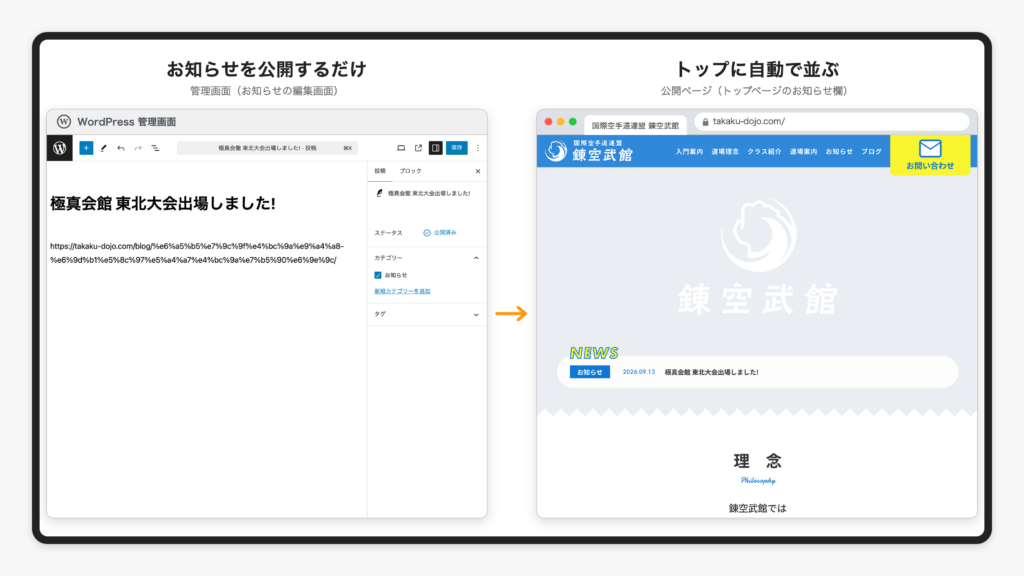
Task: Open the ブログ nav menu item
Action: pyautogui.click(x=871, y=152)
